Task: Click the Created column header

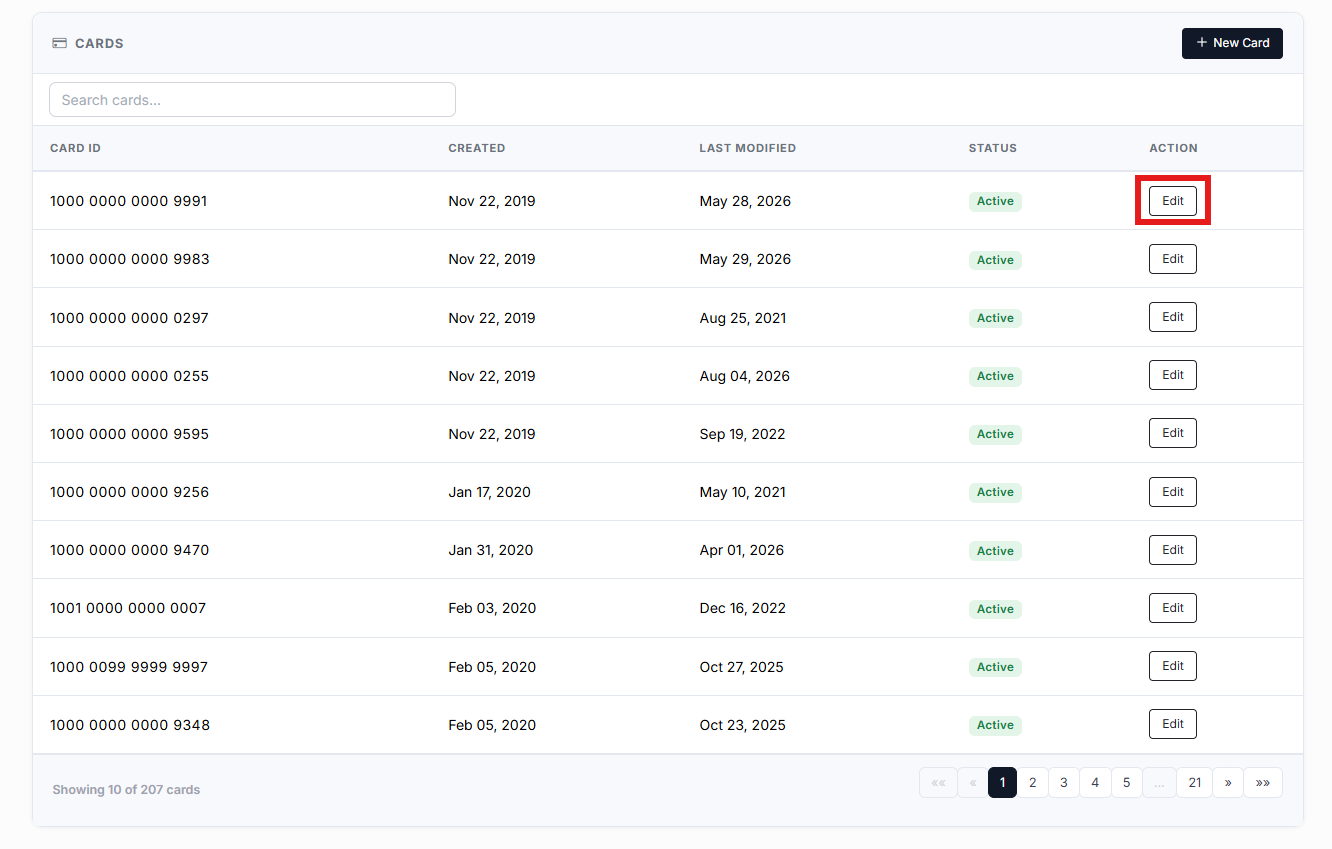Action: tap(477, 148)
